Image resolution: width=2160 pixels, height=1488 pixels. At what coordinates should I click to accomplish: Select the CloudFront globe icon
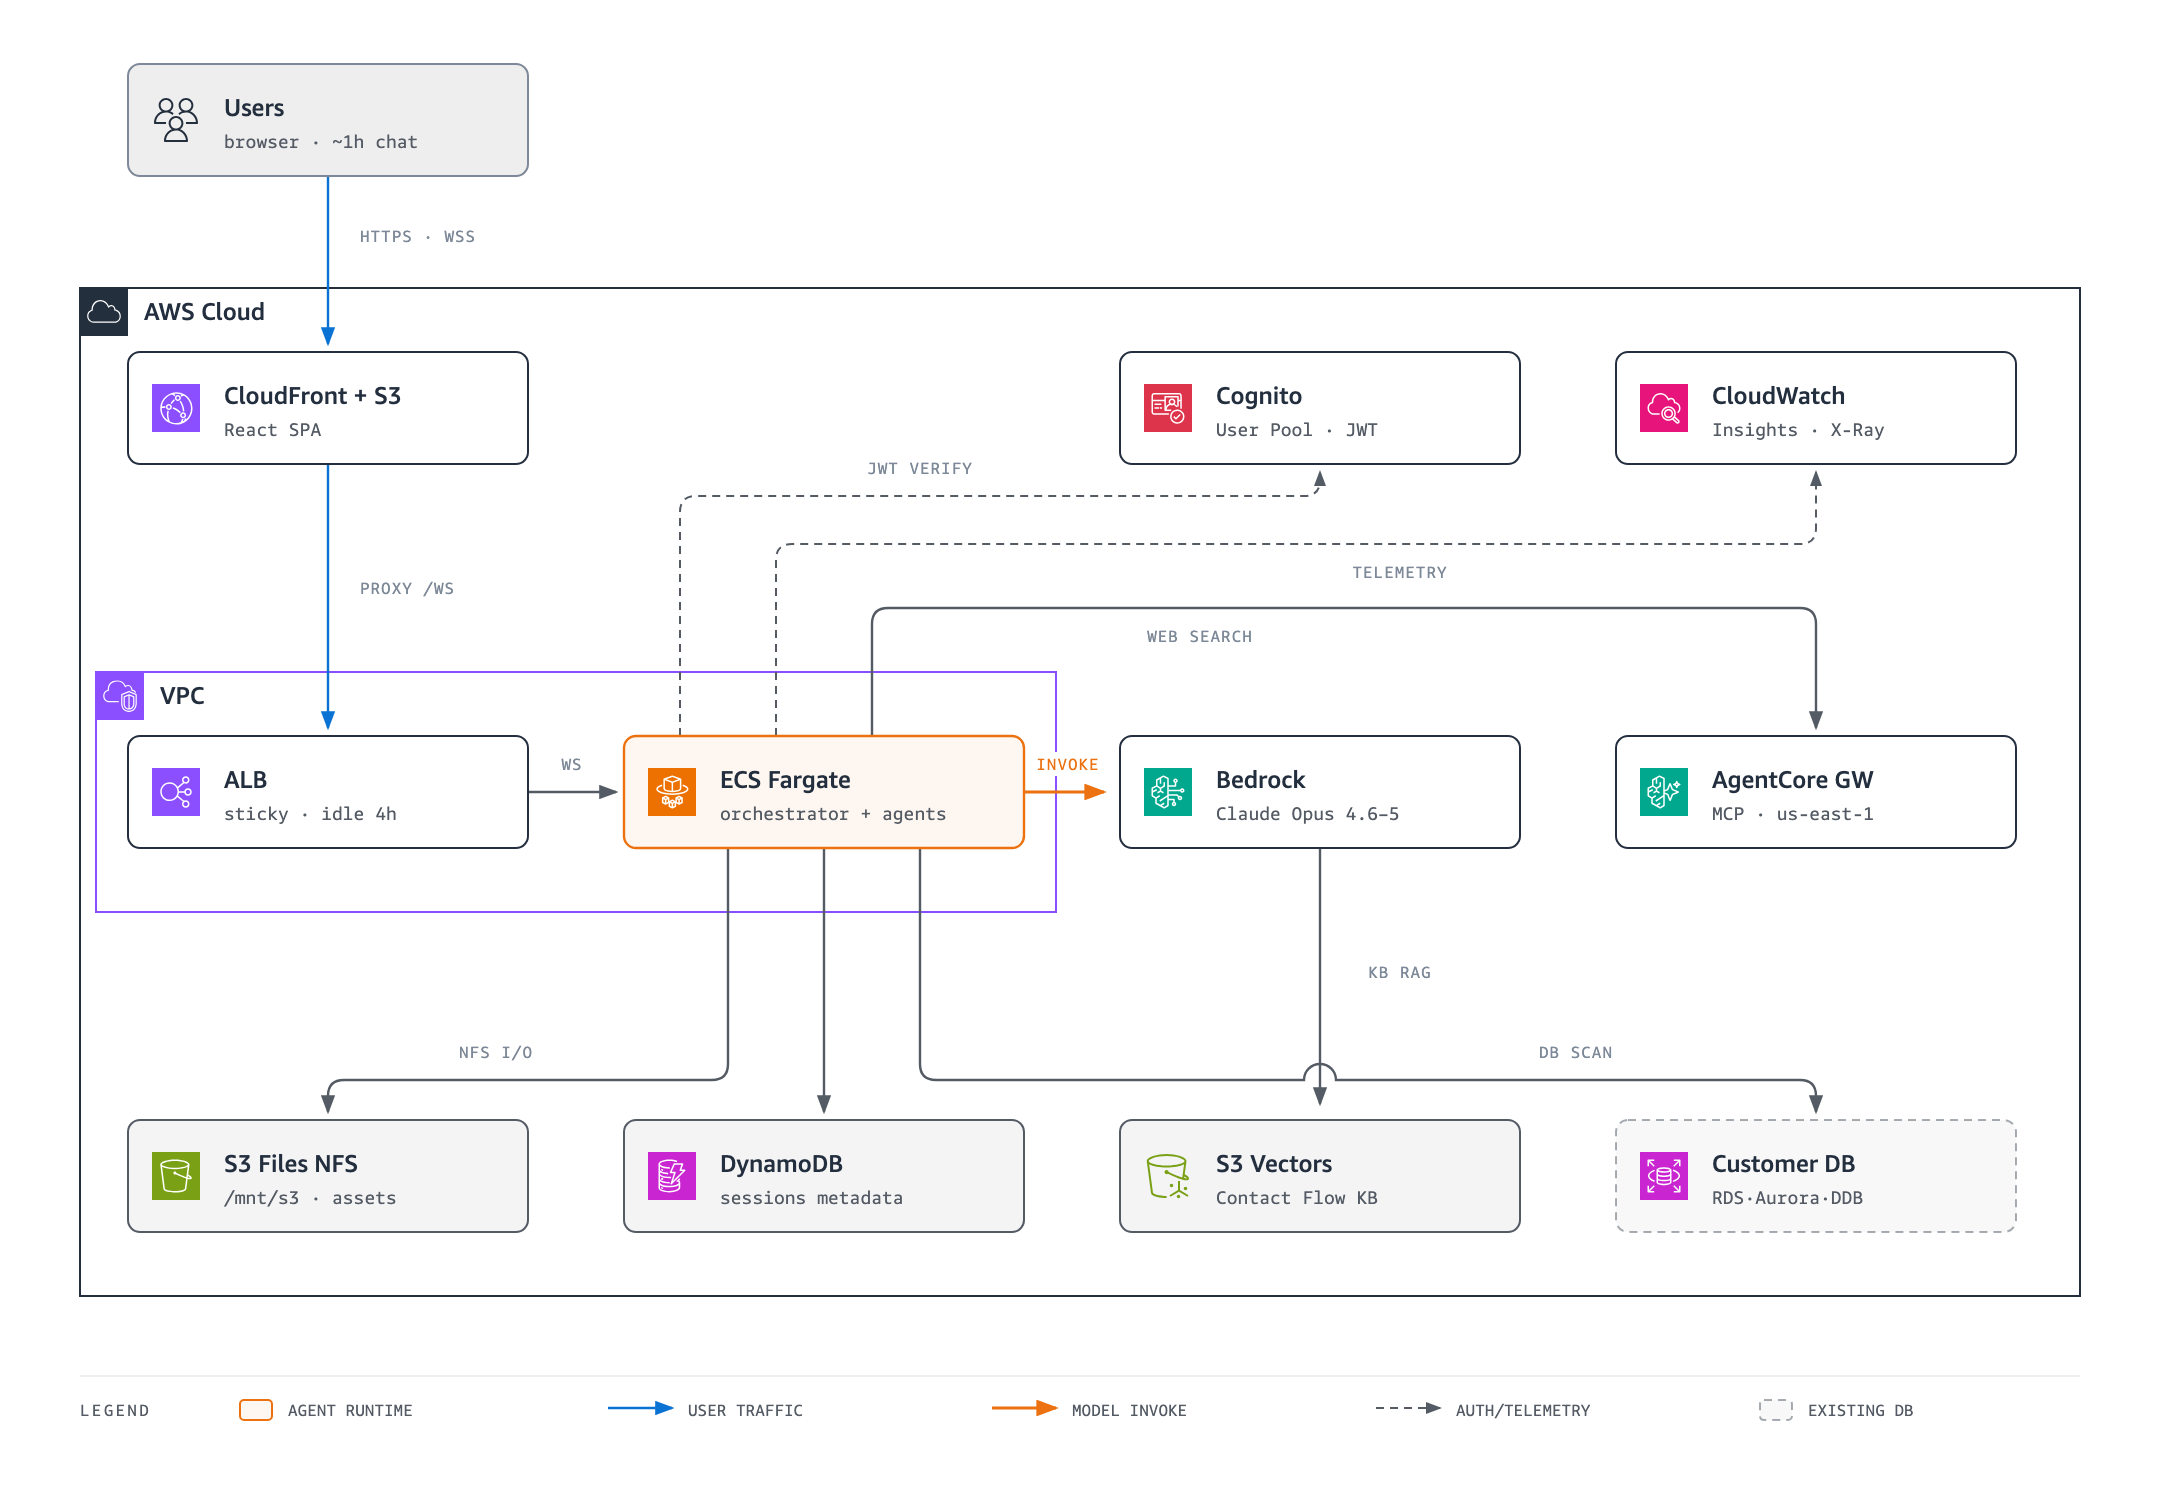176,408
